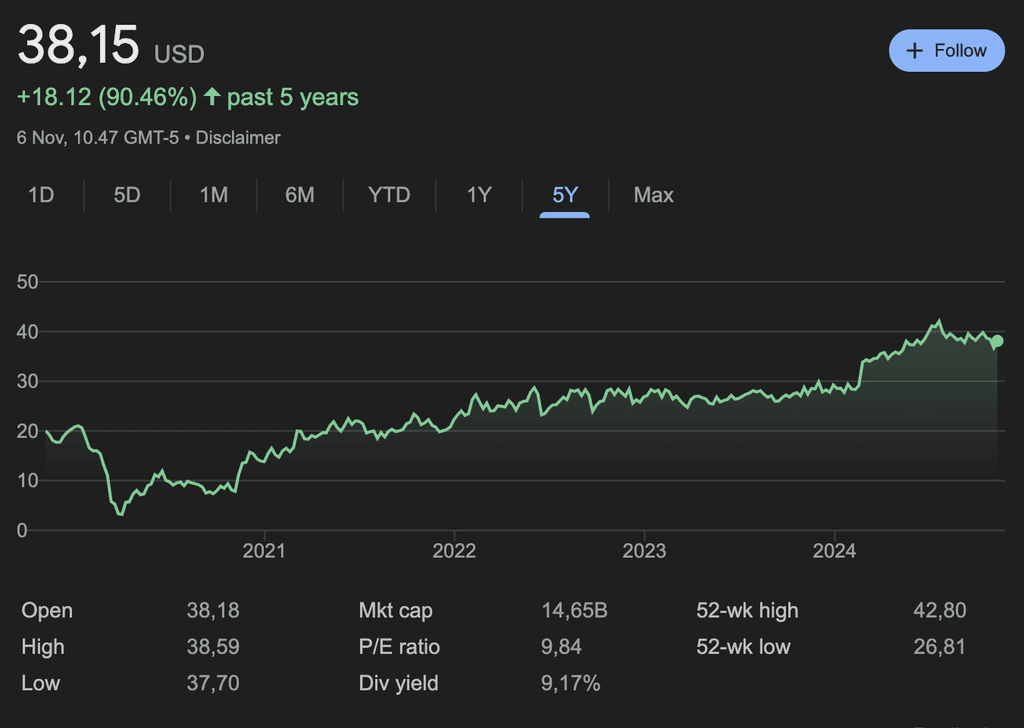
Task: Click the active 5Y tab
Action: coord(565,195)
